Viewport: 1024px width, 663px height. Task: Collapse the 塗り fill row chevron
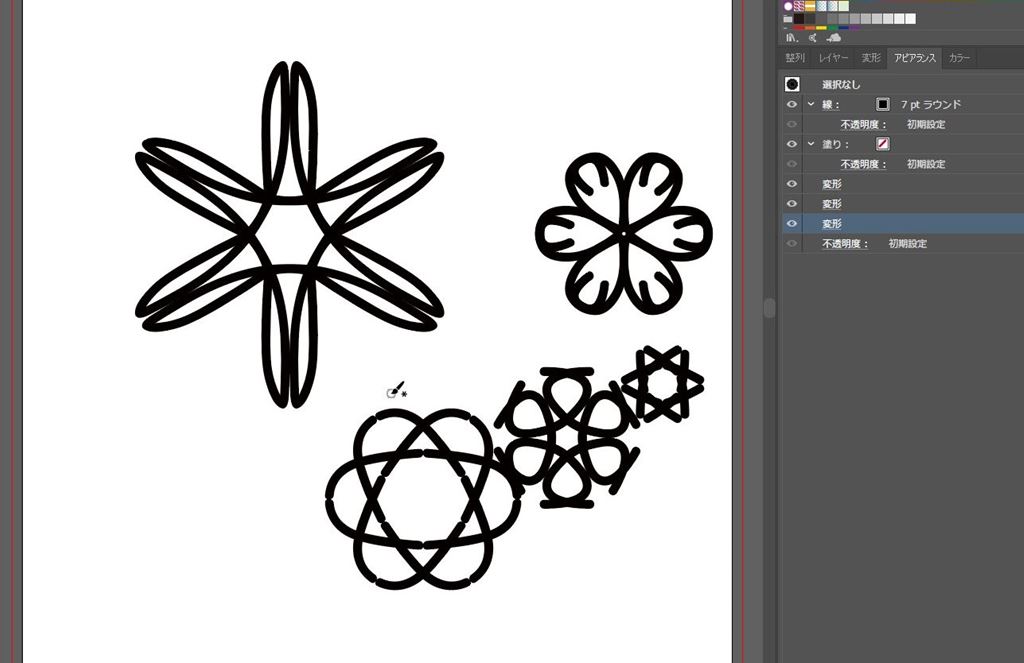(811, 144)
